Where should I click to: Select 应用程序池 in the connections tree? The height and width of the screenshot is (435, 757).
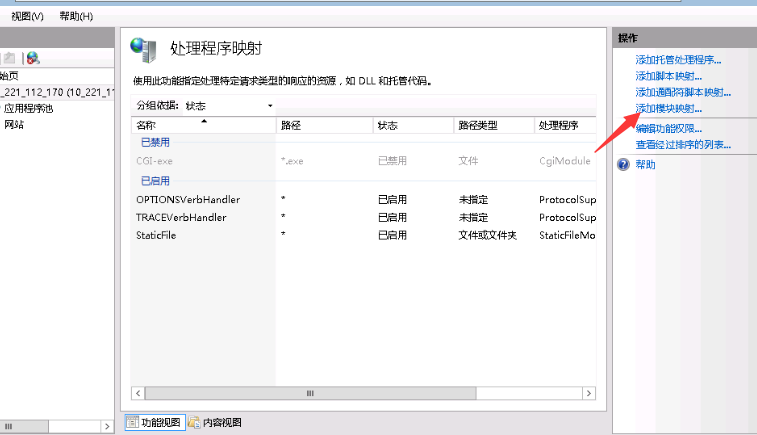(x=28, y=108)
